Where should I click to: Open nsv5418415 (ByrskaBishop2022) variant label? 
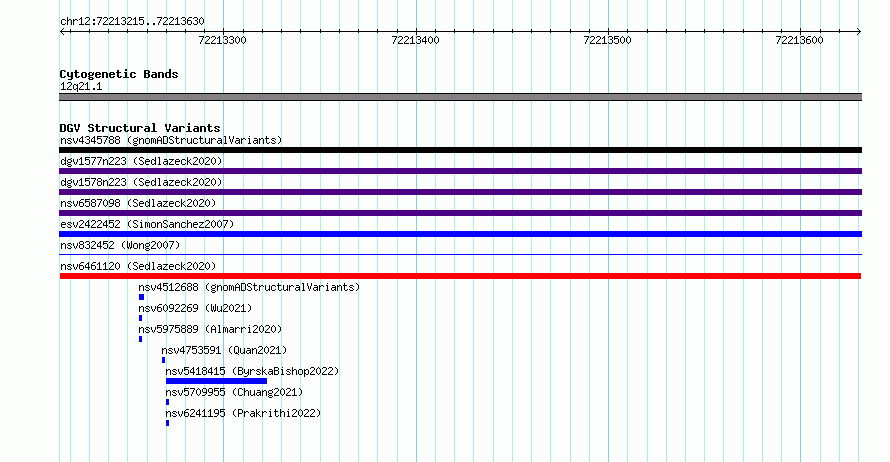[x=252, y=371]
